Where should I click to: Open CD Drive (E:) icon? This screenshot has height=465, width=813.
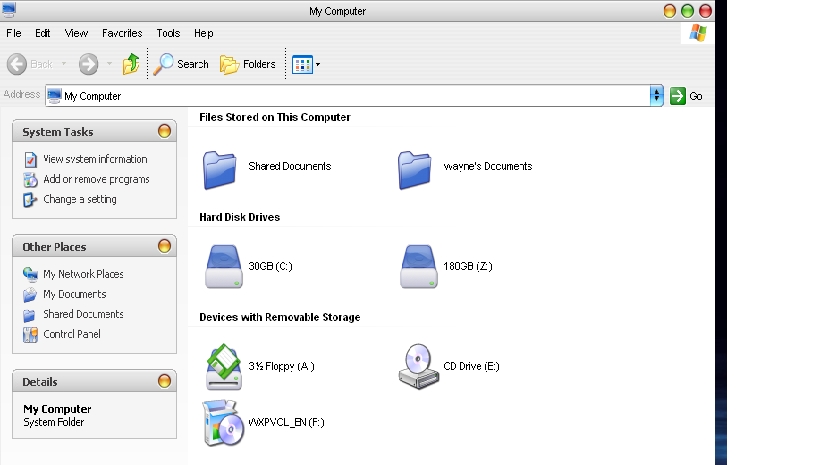pos(418,366)
